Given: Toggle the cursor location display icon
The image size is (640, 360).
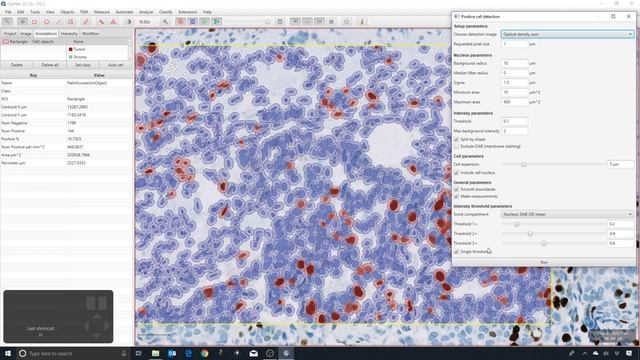Looking at the screenshot, I should (x=307, y=22).
